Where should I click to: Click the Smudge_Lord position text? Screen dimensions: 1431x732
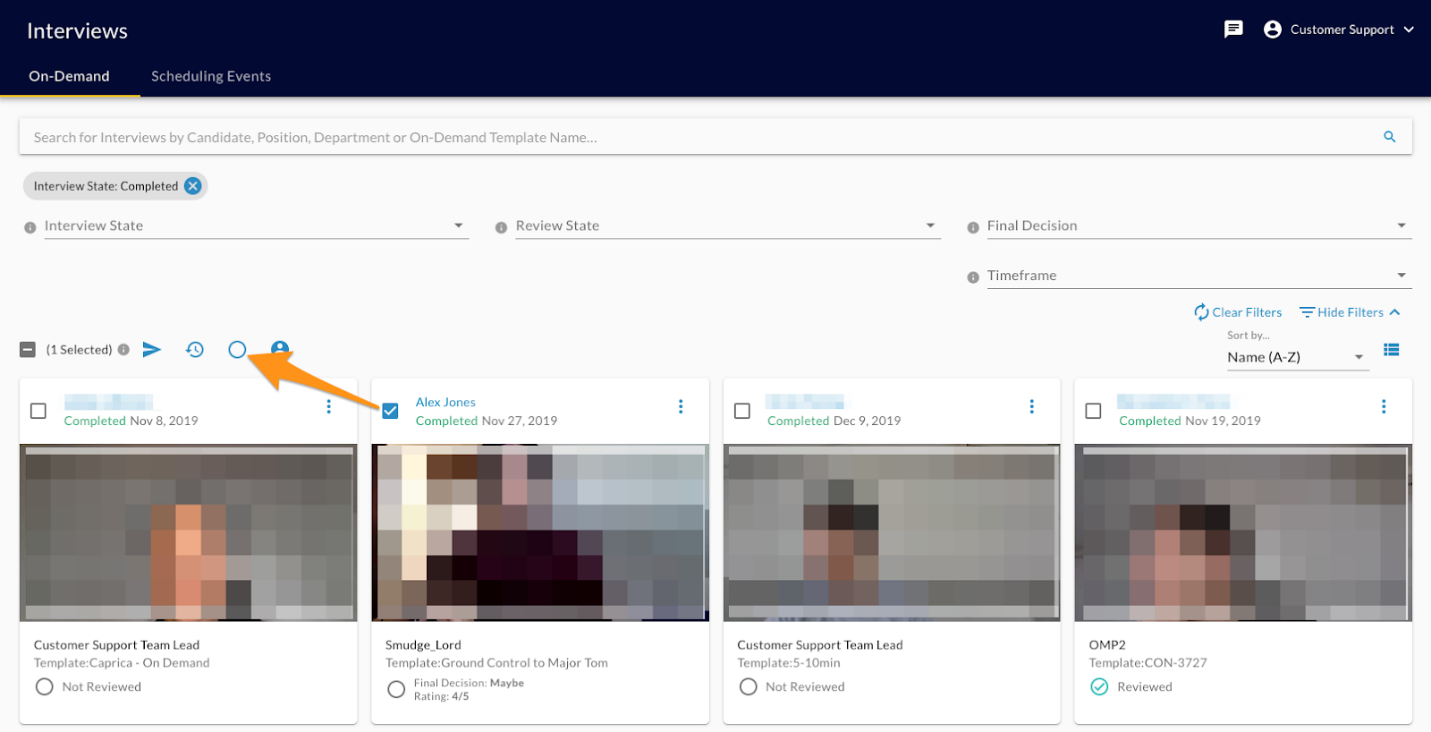coord(423,645)
